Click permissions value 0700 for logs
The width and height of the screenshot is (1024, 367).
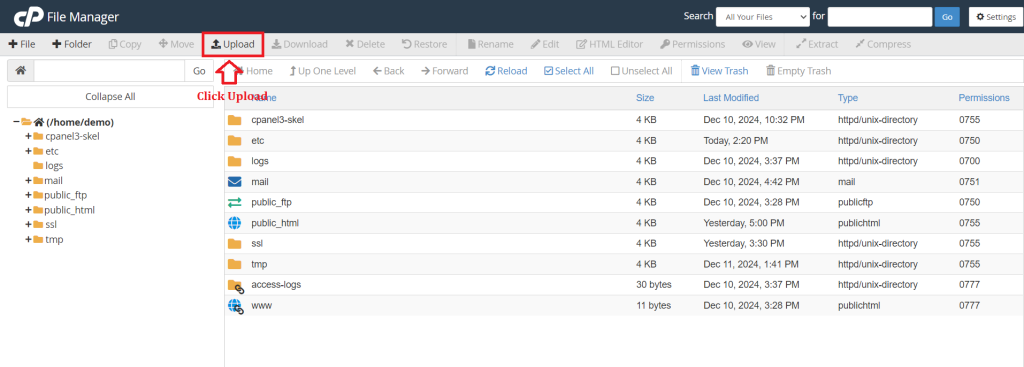tap(969, 161)
